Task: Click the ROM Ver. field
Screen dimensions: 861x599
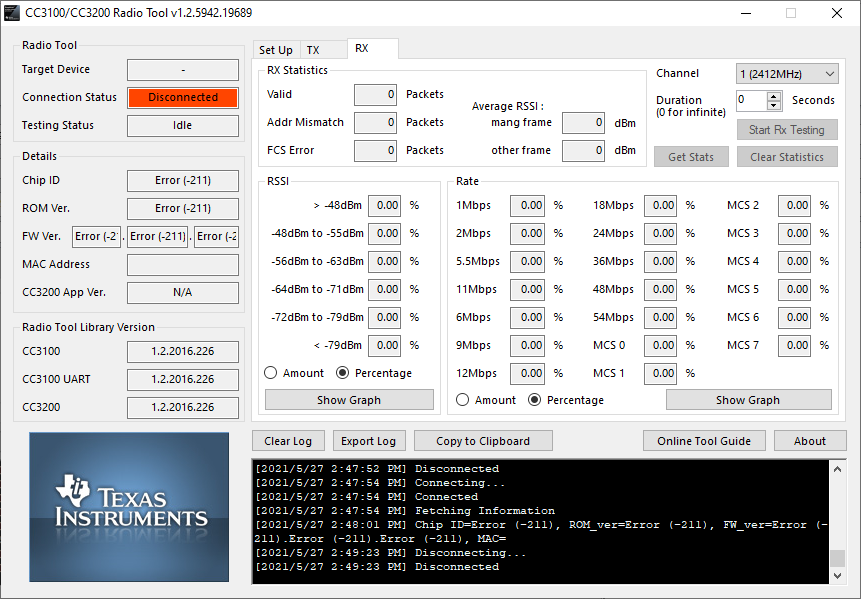Action: point(183,209)
